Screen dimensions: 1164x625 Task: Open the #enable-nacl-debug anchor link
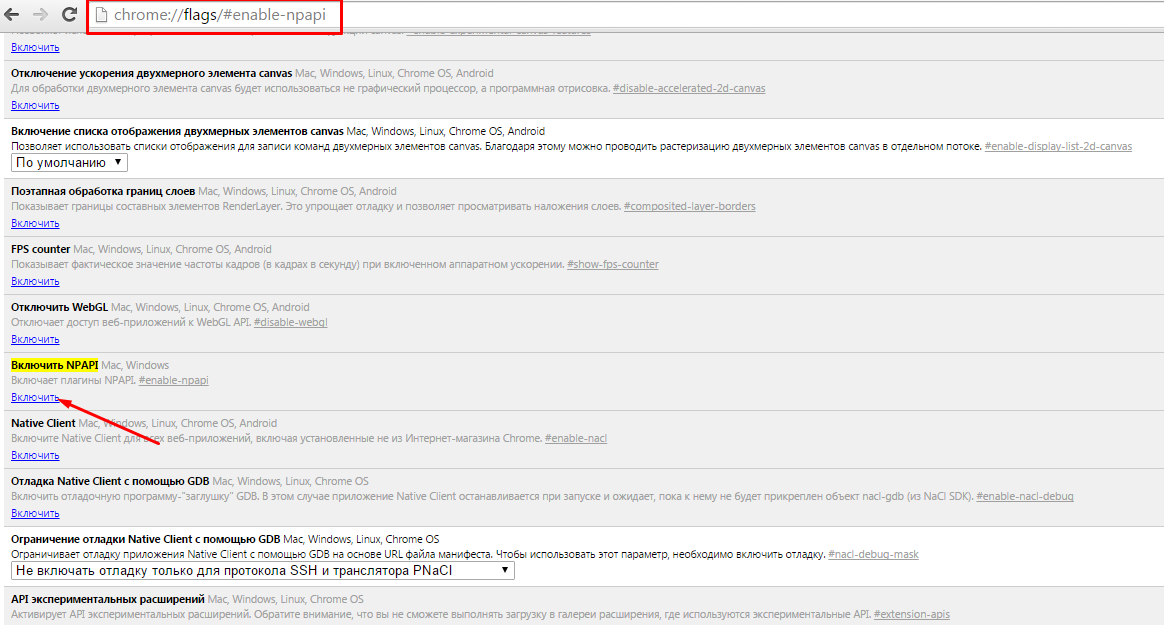click(x=1024, y=496)
